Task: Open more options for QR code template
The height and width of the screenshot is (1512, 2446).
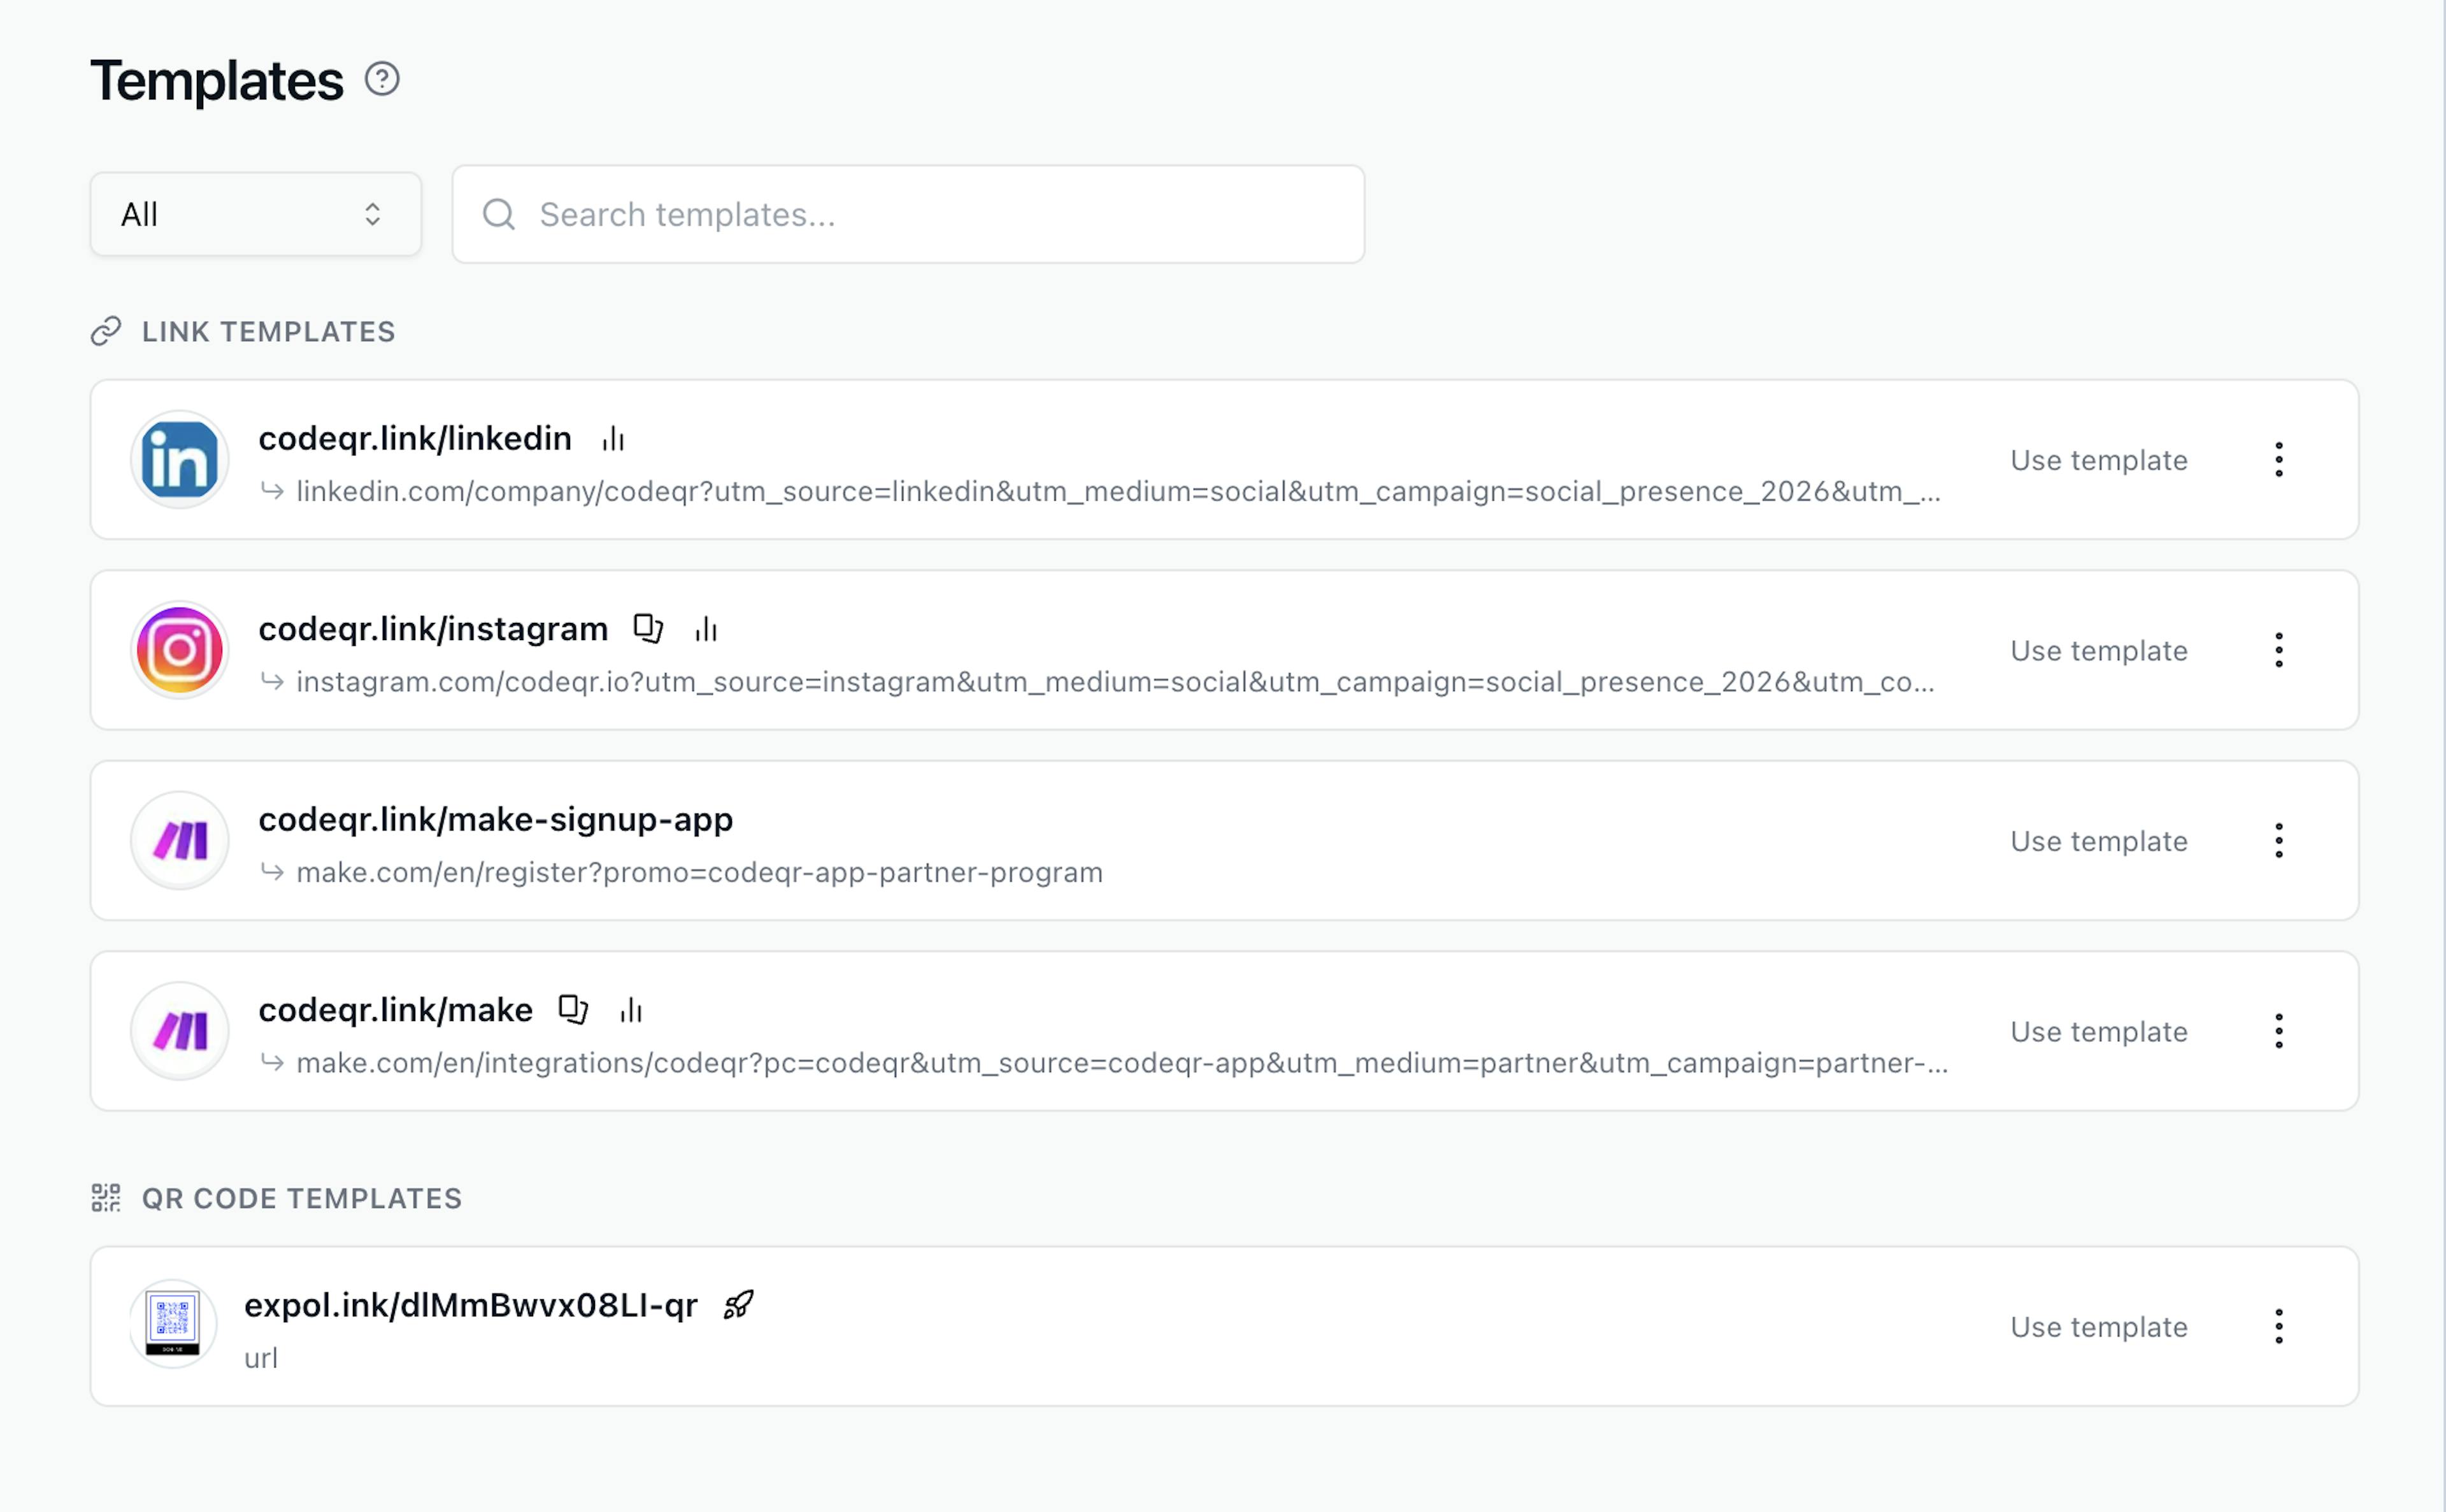Action: coord(2278,1327)
